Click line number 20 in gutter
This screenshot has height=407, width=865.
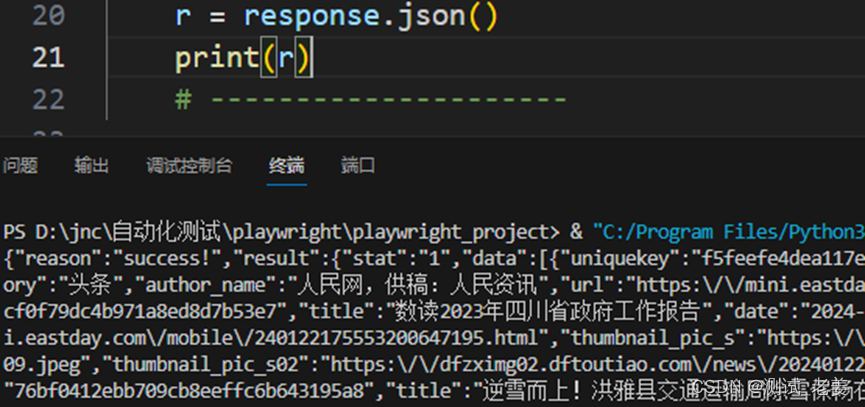click(x=49, y=16)
